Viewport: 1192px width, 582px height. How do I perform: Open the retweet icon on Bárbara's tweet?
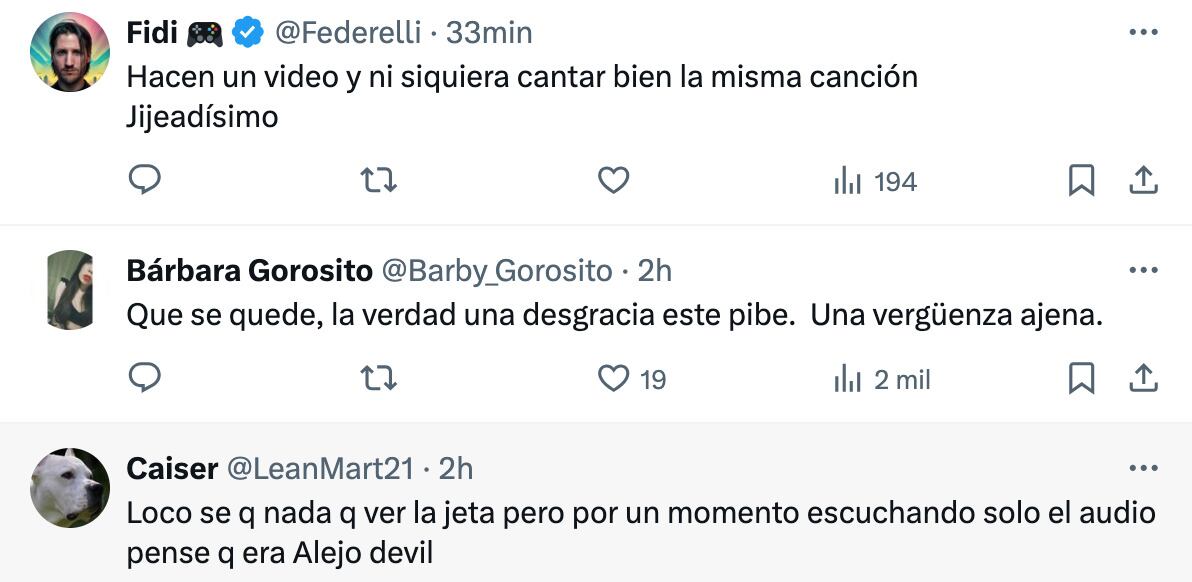coord(380,378)
